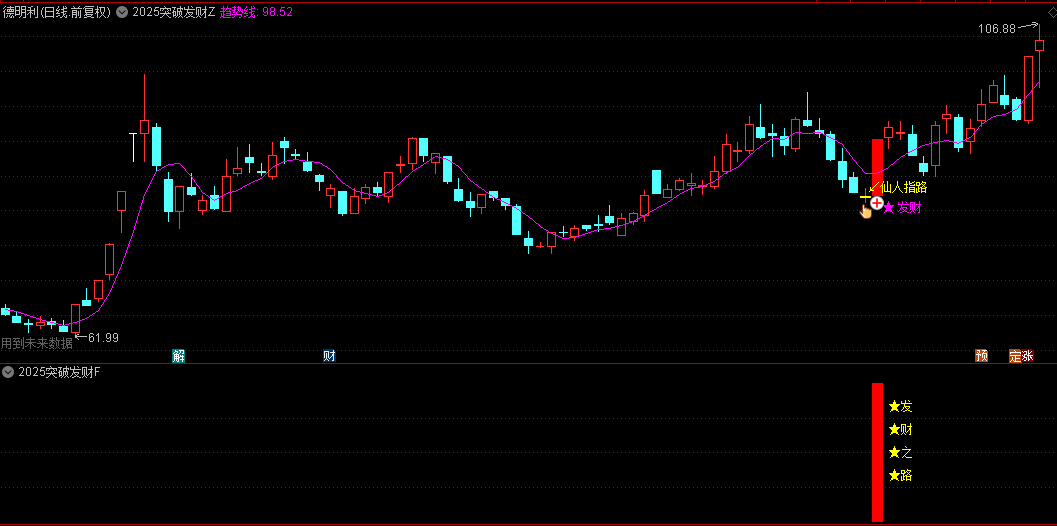
Task: Open the 涨 marker icon
Action: coord(1027,356)
